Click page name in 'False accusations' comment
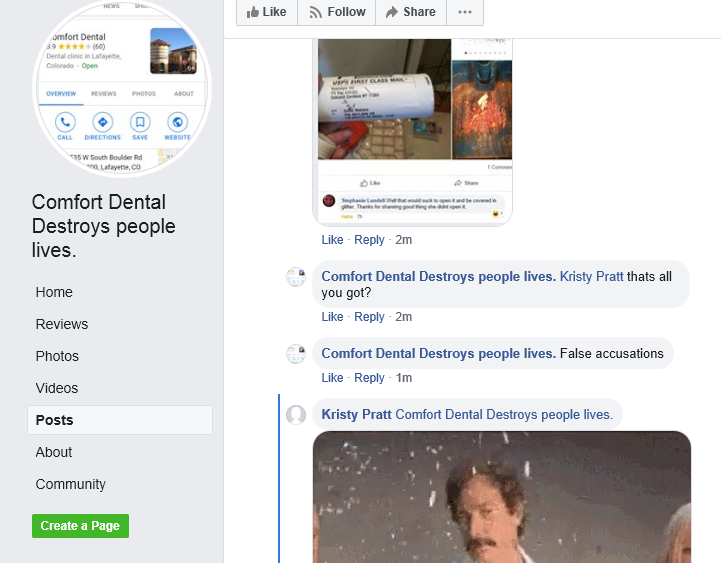Screen dimensions: 721x563 (438, 353)
